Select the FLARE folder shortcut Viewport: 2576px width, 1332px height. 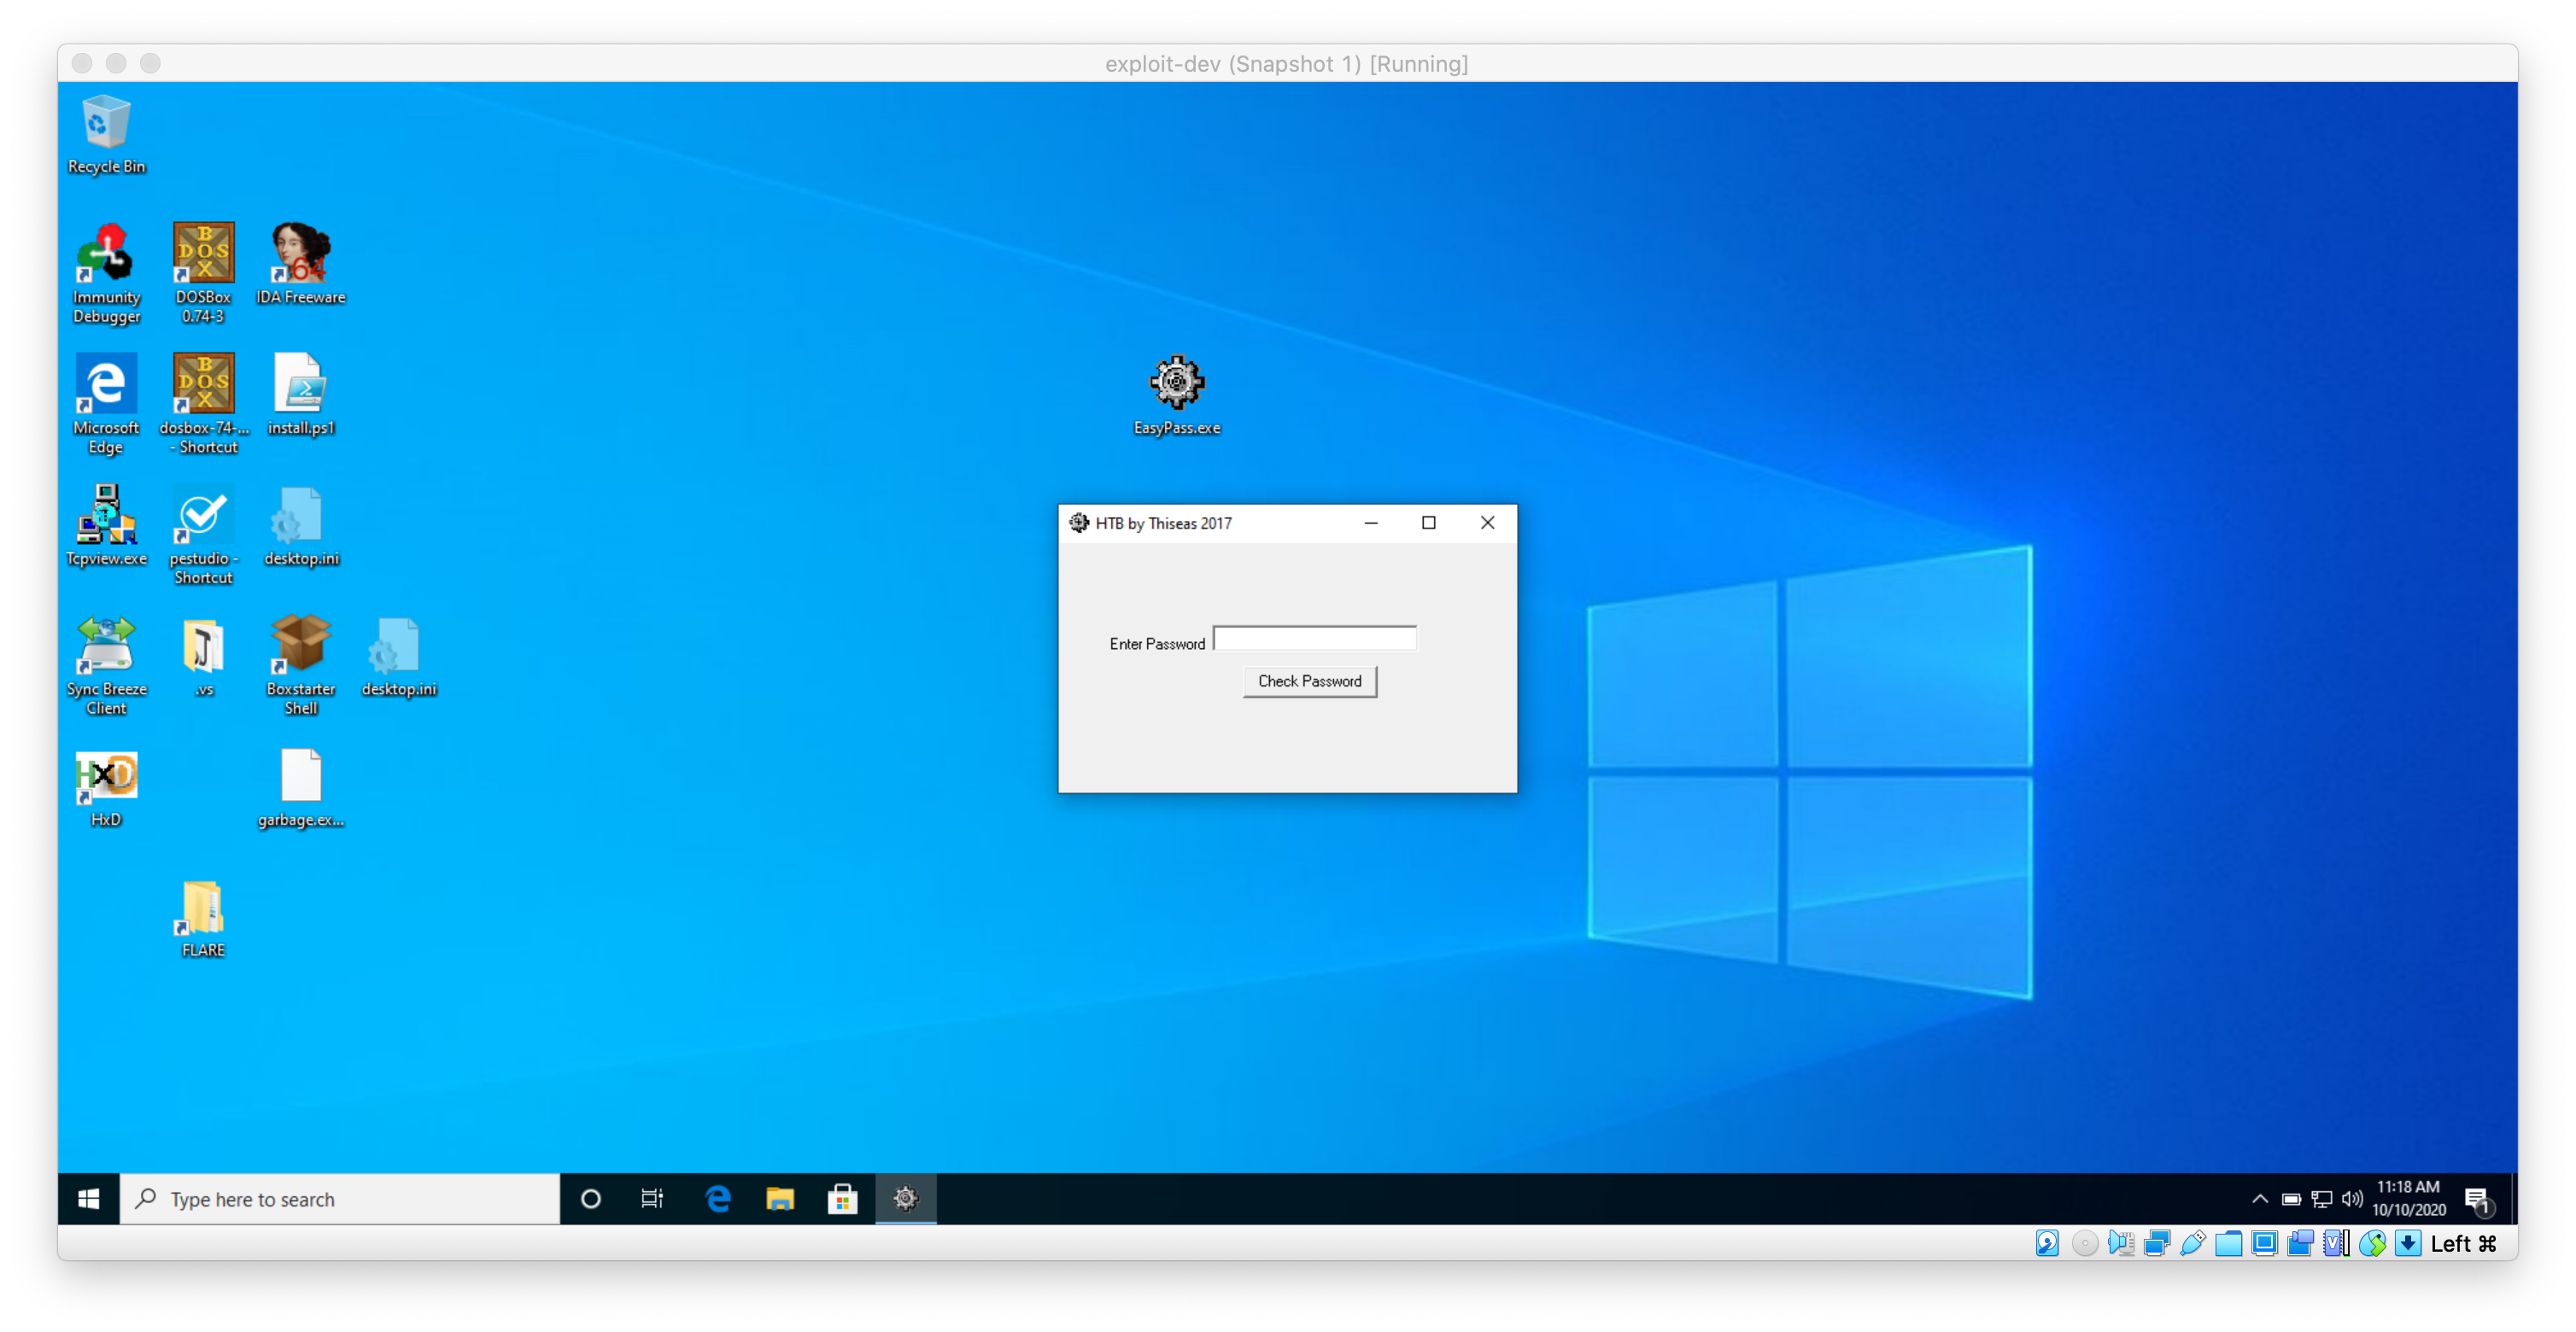click(203, 918)
